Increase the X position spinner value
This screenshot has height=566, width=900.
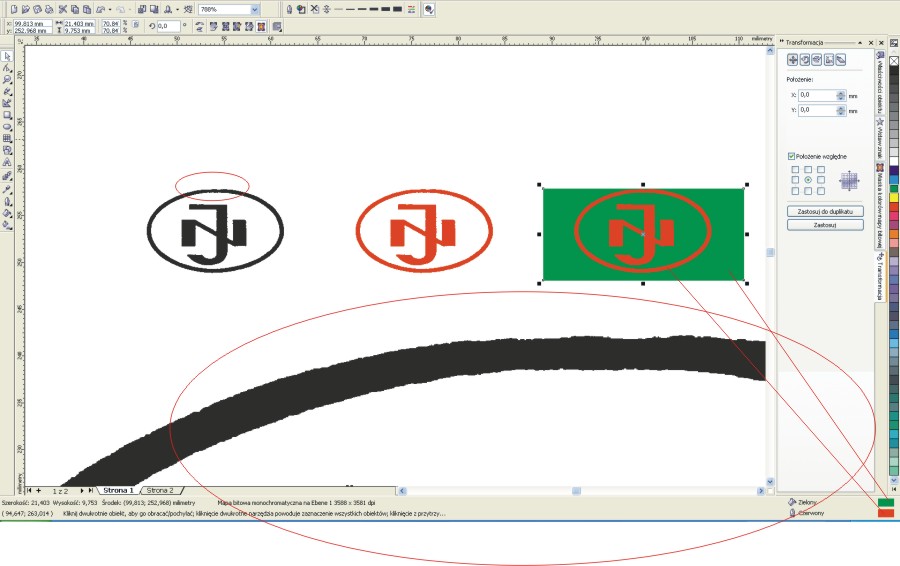pos(841,93)
